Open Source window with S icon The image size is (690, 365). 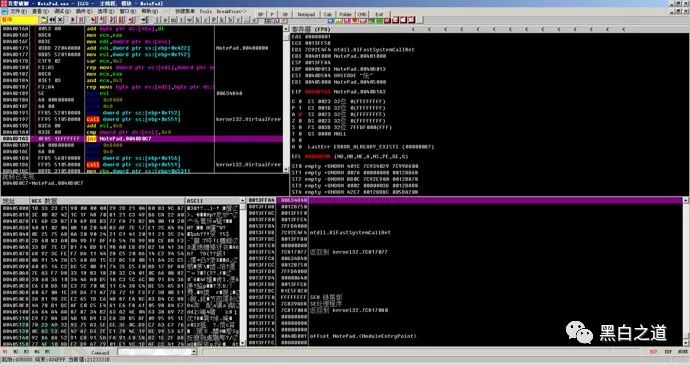tap(253, 20)
